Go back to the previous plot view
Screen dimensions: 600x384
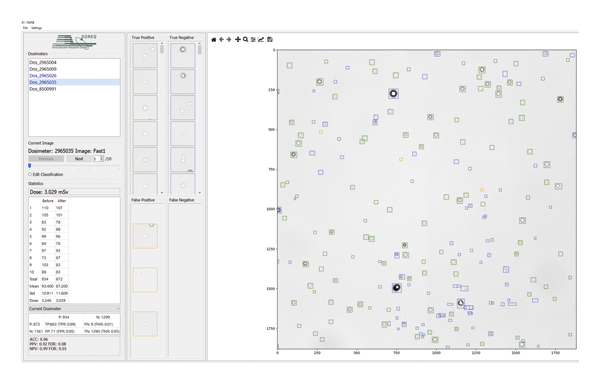pos(221,39)
